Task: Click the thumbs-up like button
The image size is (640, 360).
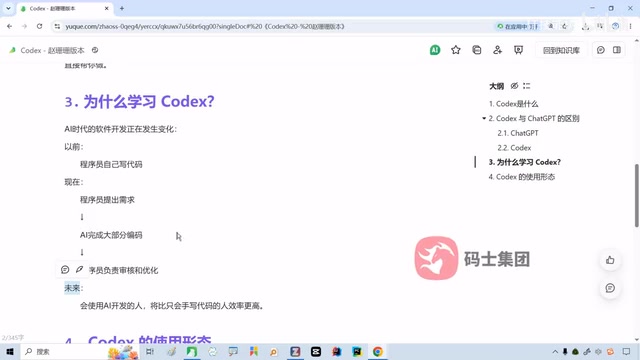Action: click(610, 260)
